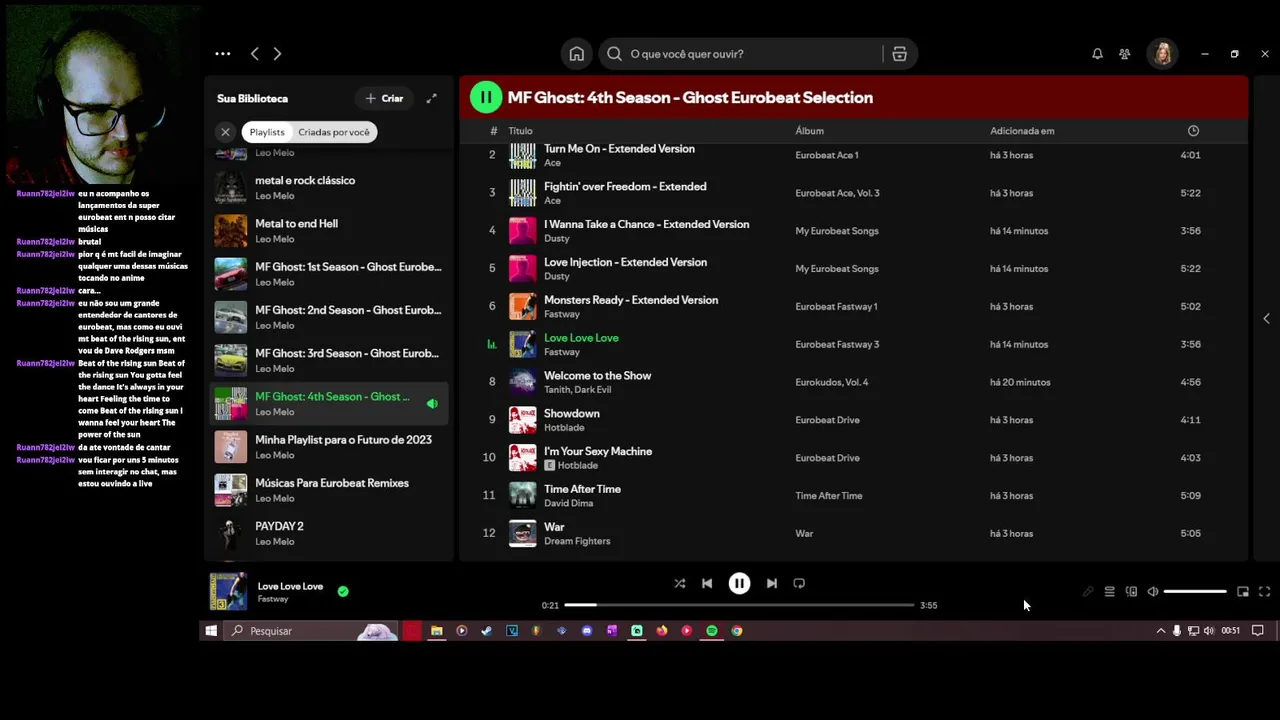Viewport: 1280px width, 720px height.
Task: Sort by 'Adicionada em' column header
Action: [1022, 131]
